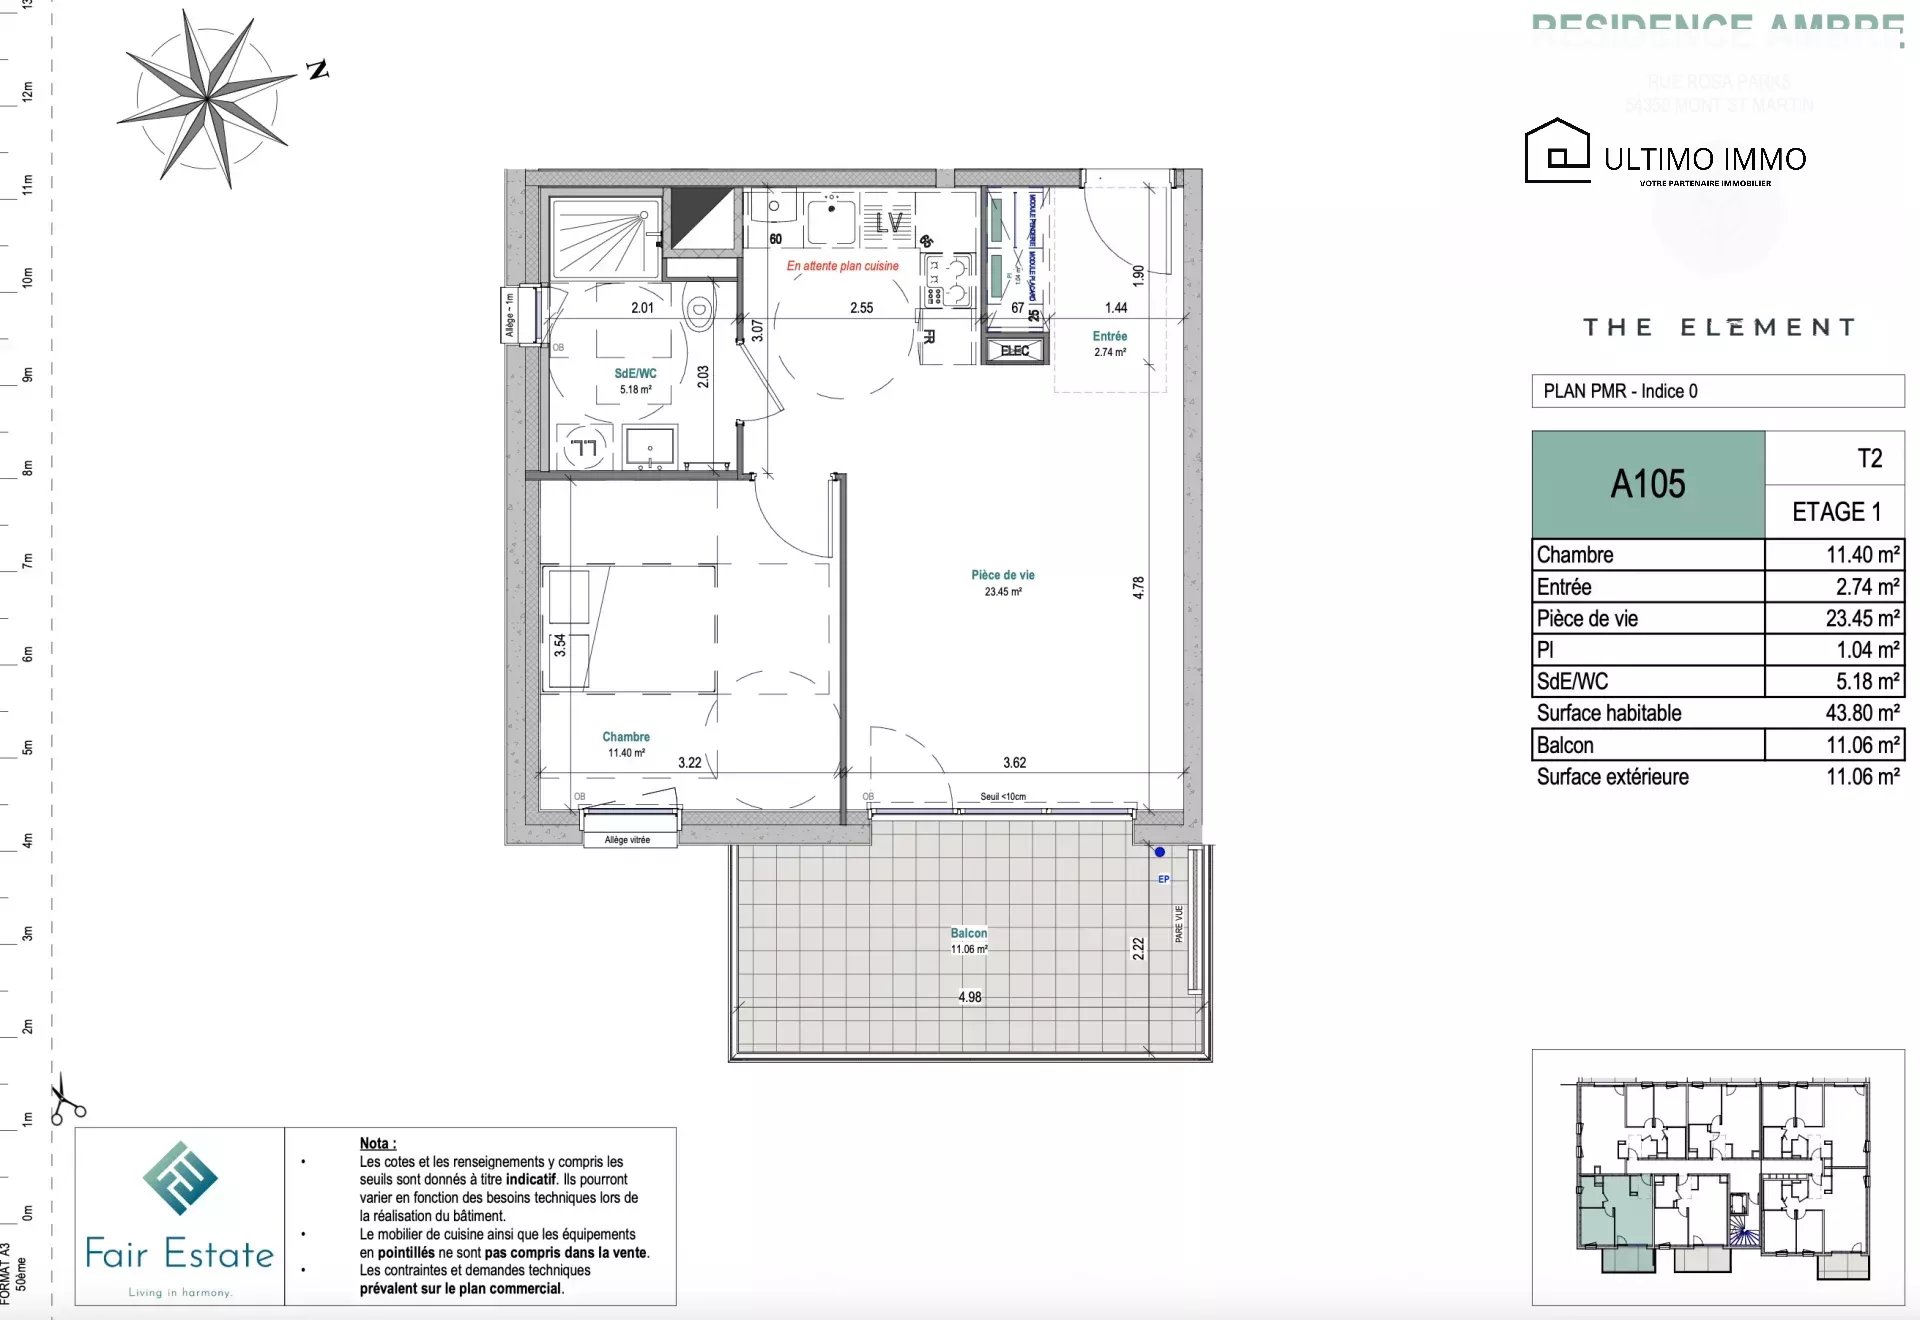Click the Balcon label on the terrace
The height and width of the screenshot is (1320, 1920).
pyautogui.click(x=968, y=933)
